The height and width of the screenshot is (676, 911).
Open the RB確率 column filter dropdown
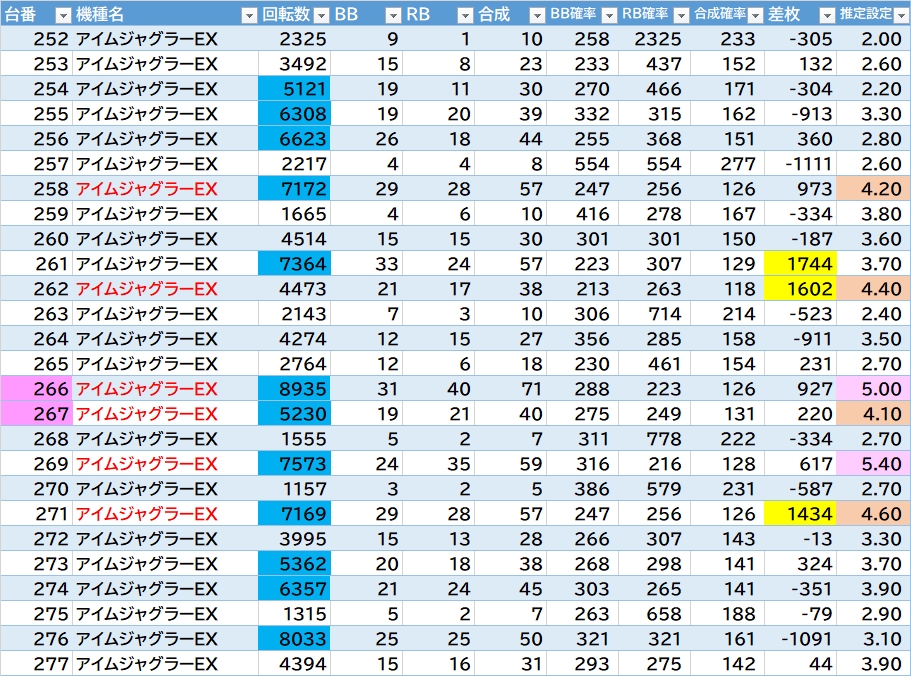point(682,15)
